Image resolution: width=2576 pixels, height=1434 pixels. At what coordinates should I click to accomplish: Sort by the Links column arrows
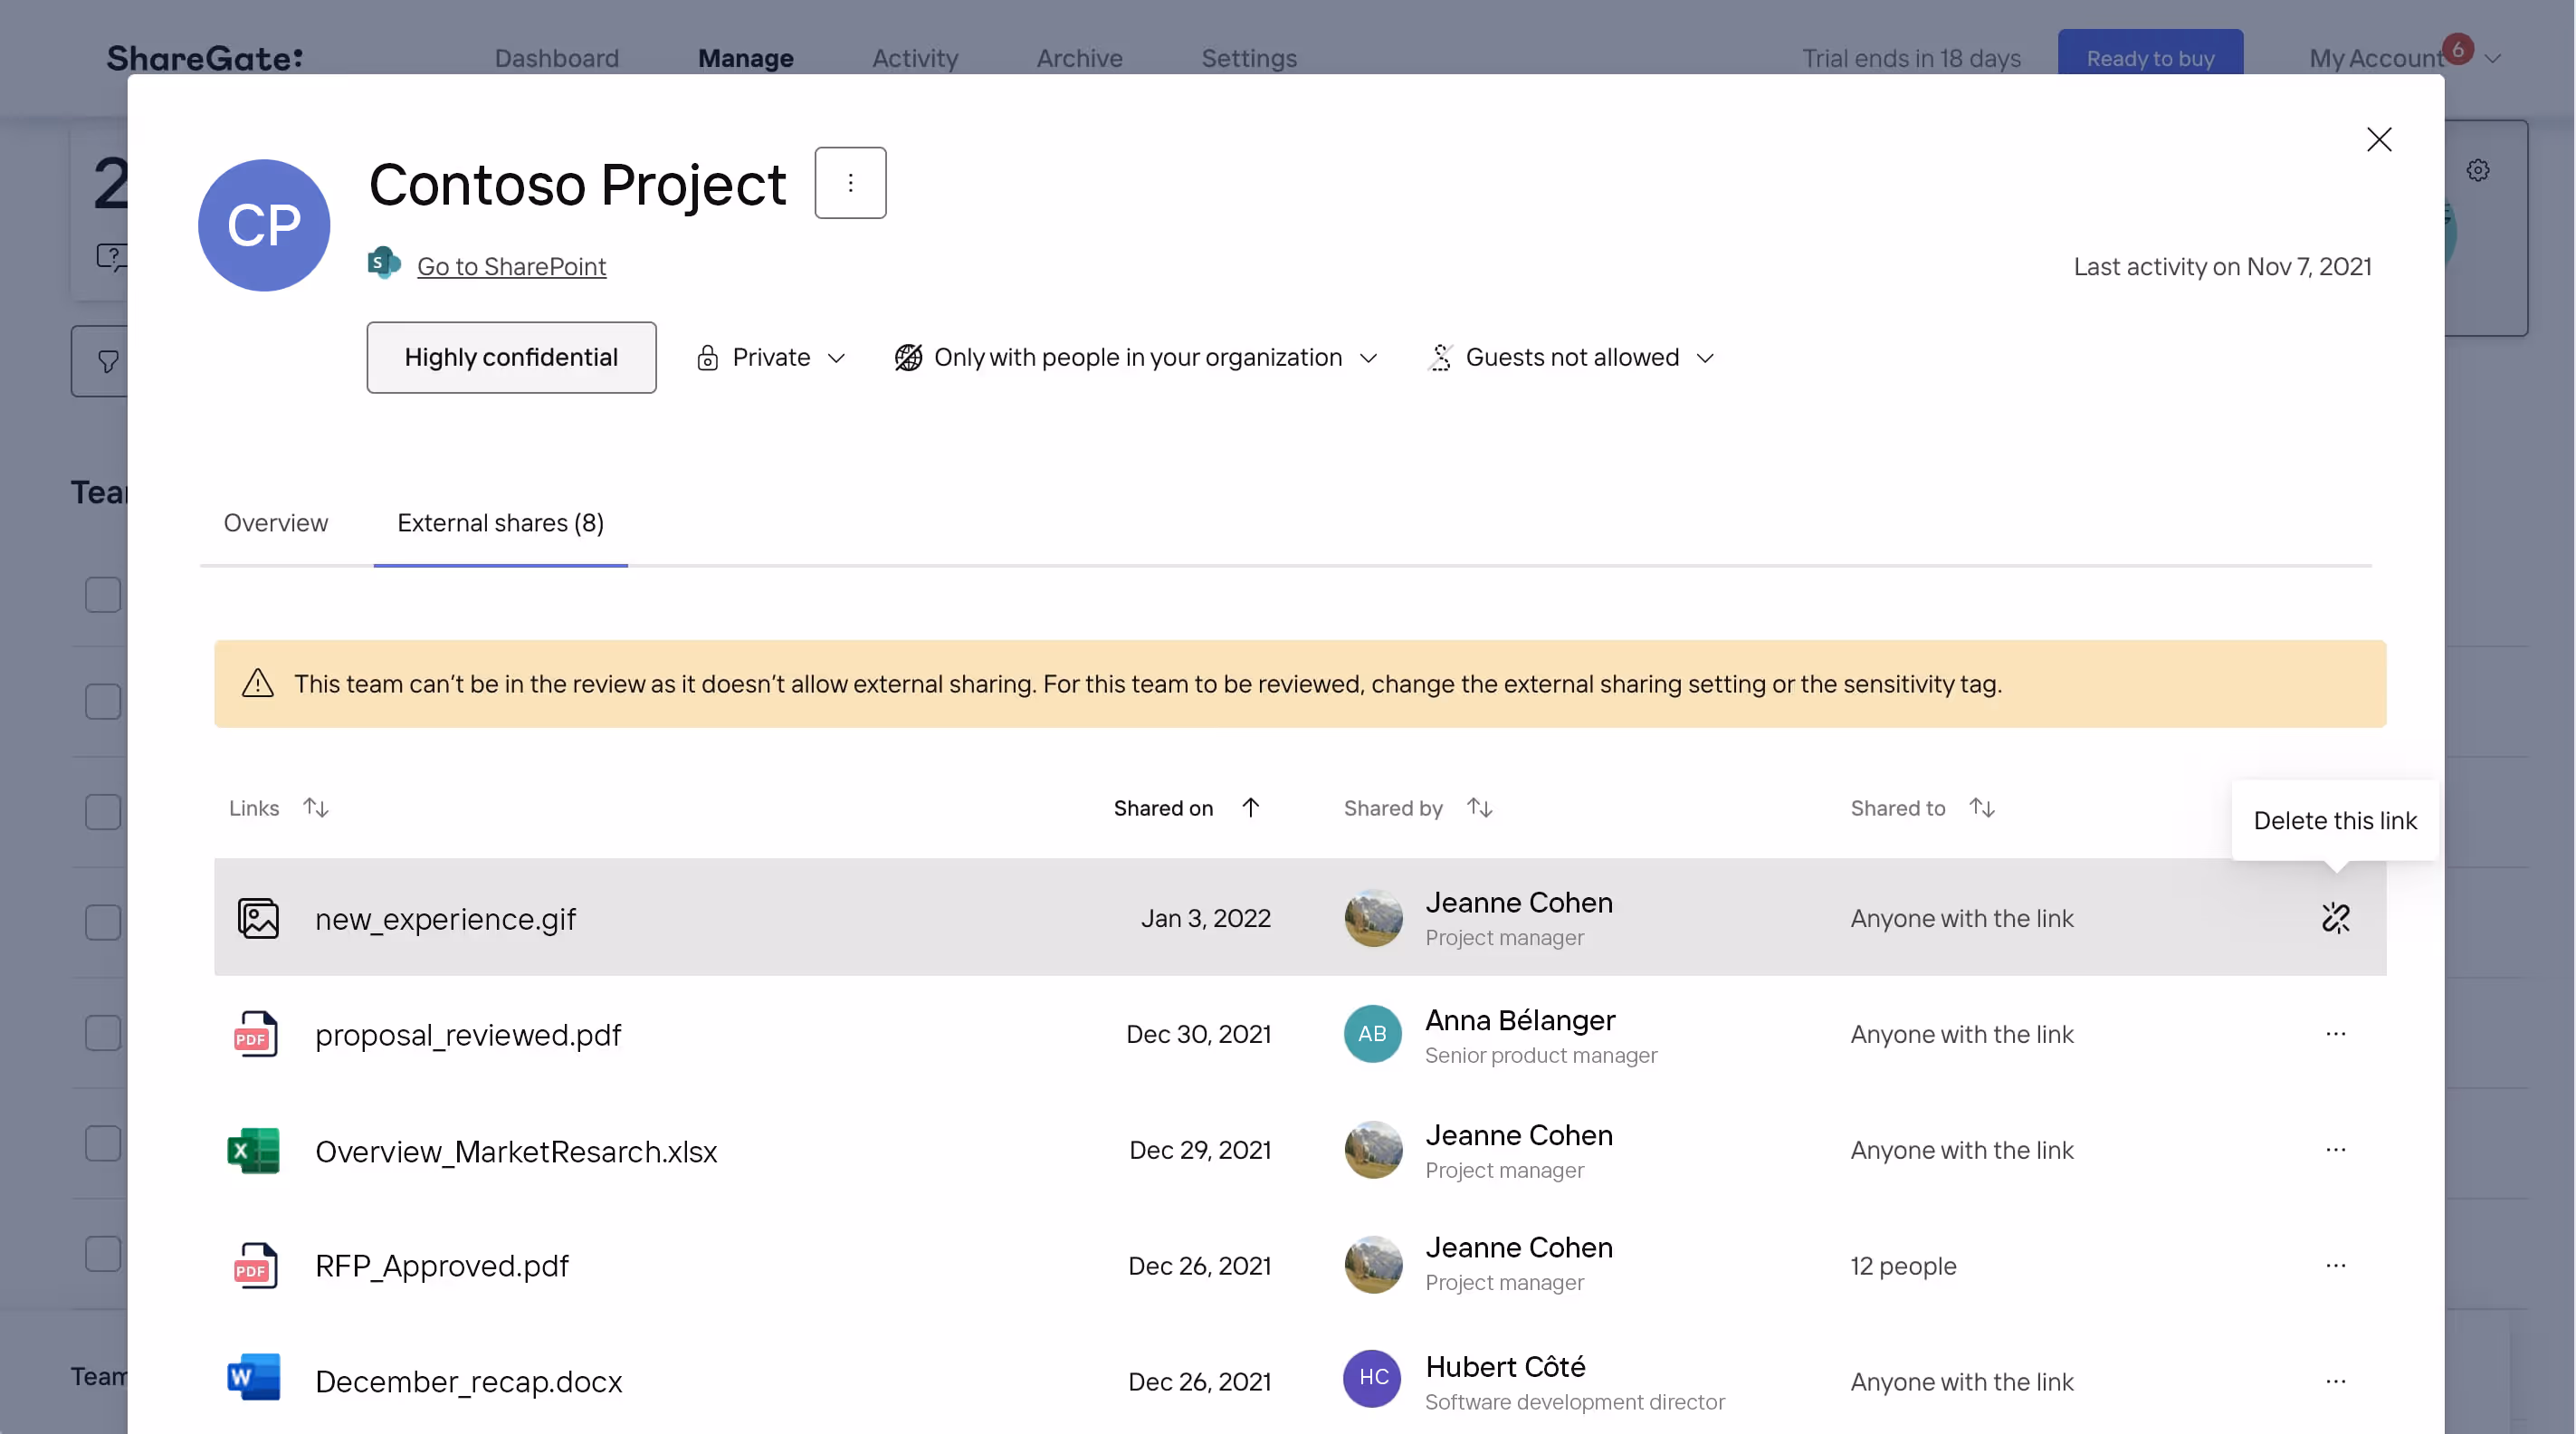coord(316,807)
